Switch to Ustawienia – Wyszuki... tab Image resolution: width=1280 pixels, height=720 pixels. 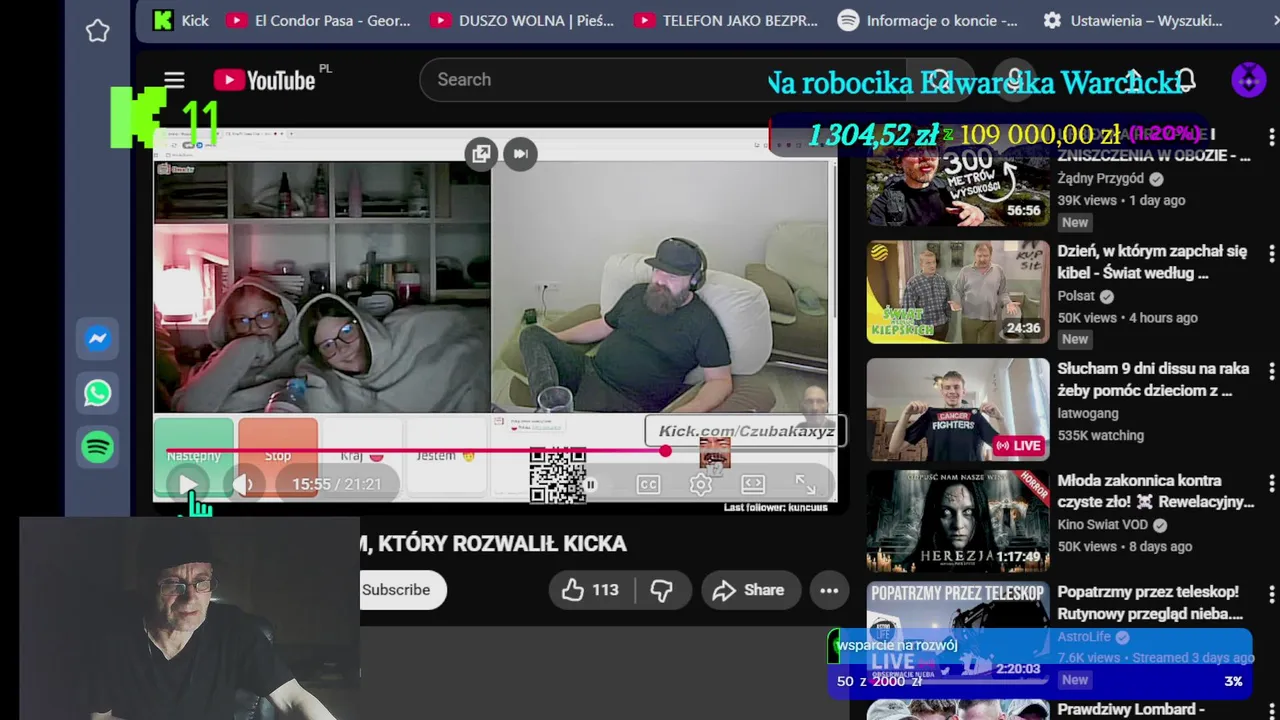point(1134,20)
